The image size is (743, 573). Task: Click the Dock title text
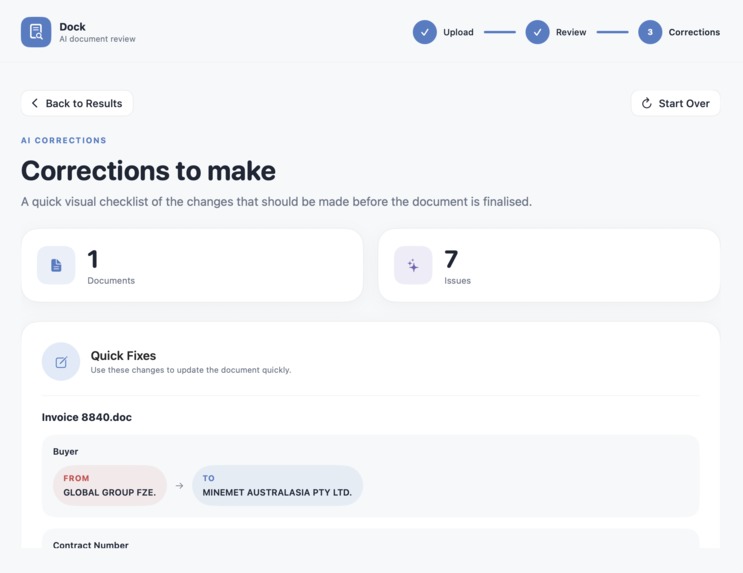(72, 27)
